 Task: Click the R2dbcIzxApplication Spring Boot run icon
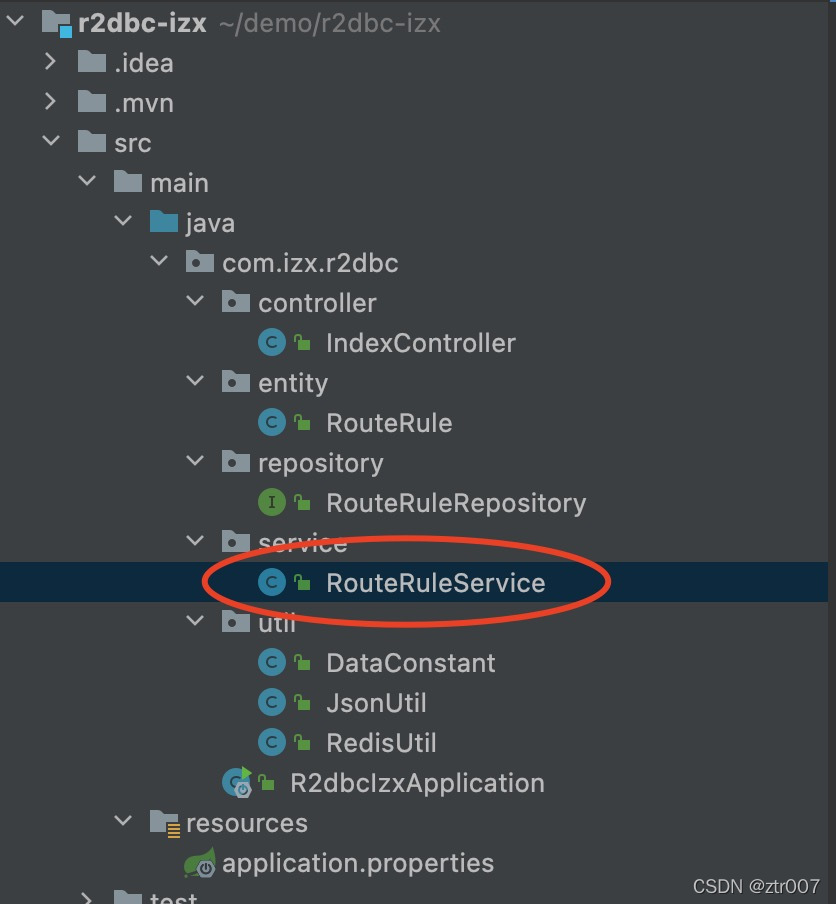tap(237, 782)
